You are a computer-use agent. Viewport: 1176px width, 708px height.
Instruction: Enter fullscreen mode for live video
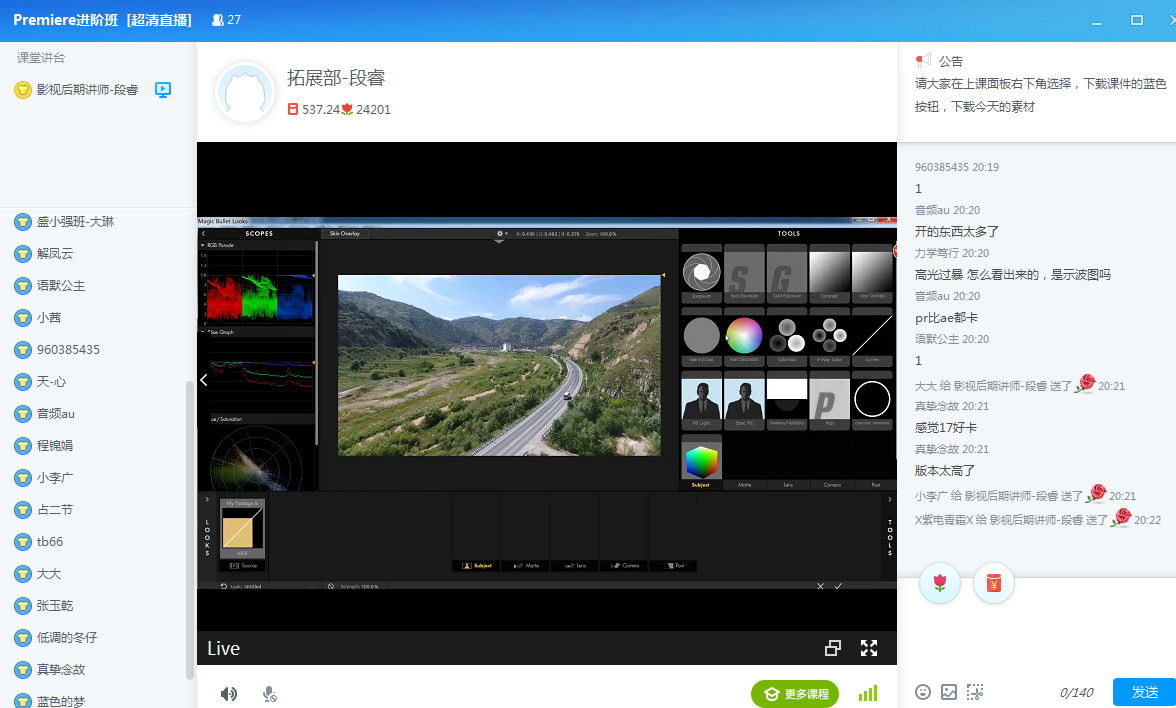point(869,648)
